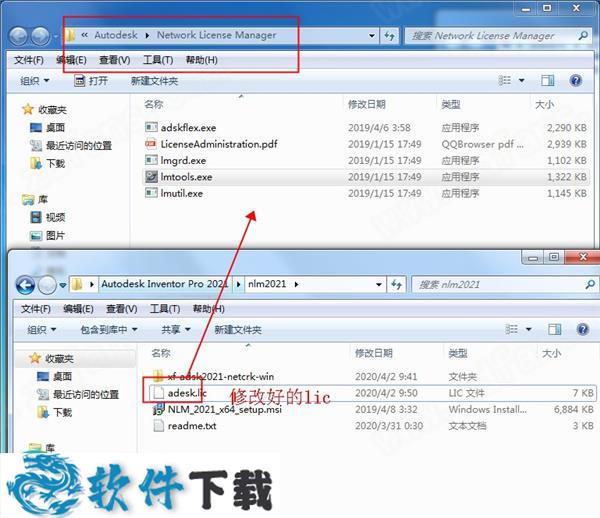The width and height of the screenshot is (600, 518).
Task: Toggle preview pane icon in nlm2021 toolbar
Action: point(554,329)
